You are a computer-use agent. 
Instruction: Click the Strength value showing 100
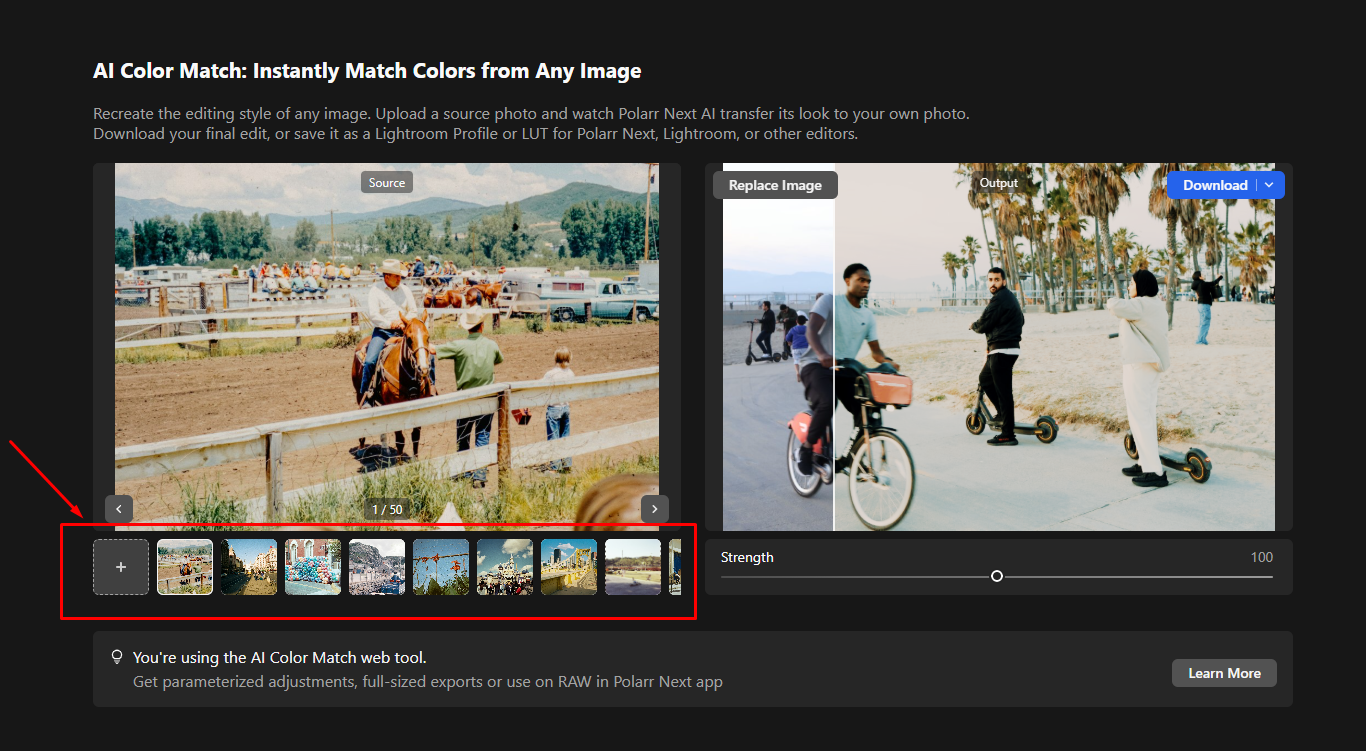[1262, 557]
